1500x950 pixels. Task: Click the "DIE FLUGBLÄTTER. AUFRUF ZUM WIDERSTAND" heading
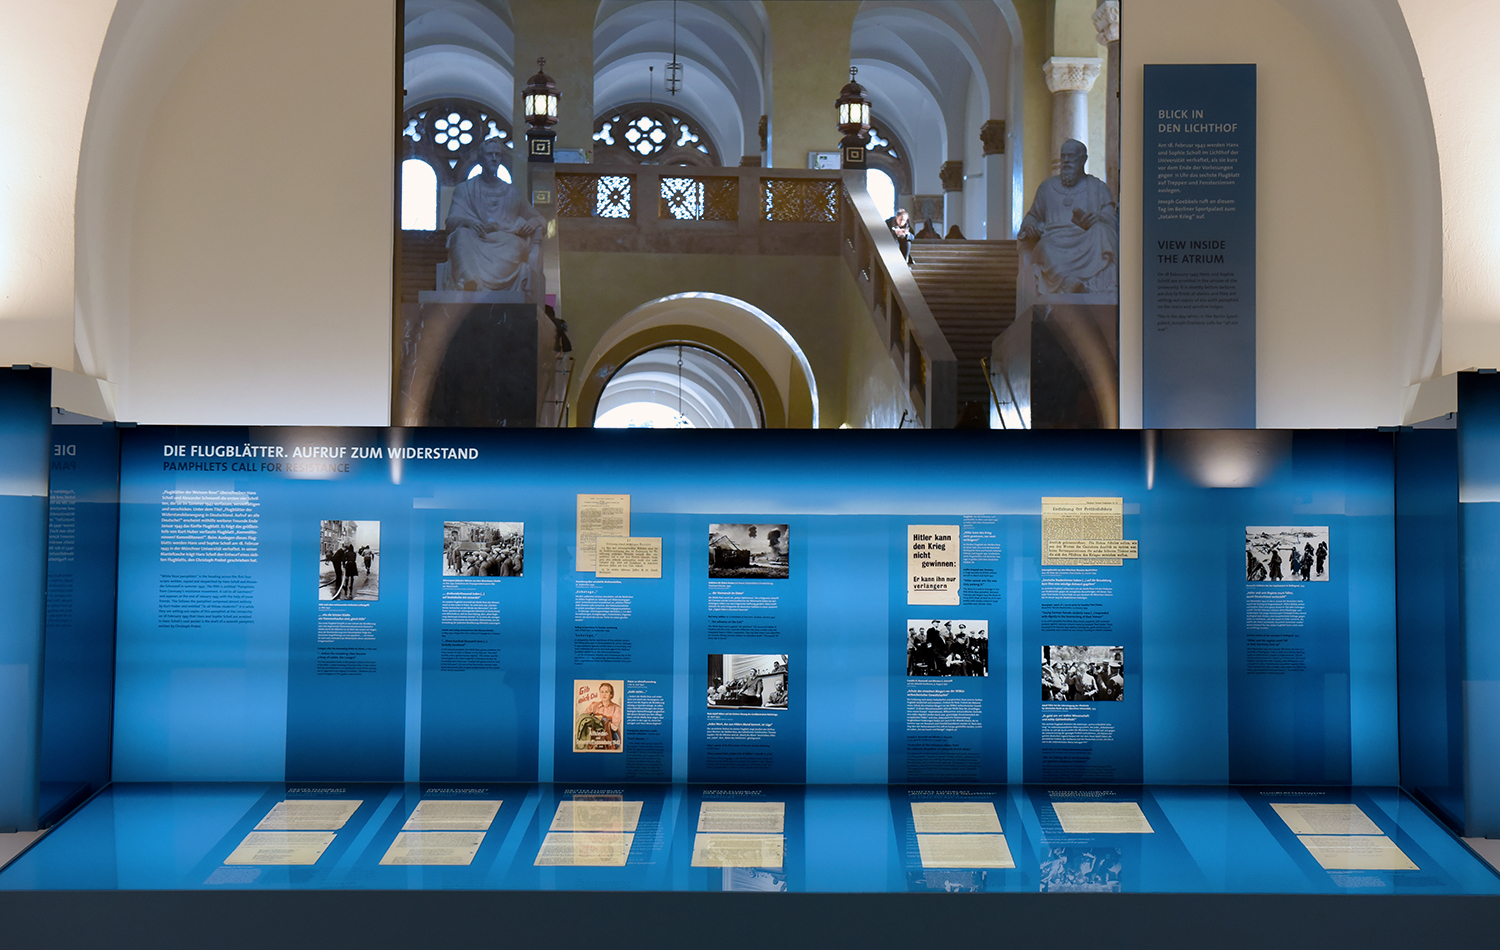point(320,453)
